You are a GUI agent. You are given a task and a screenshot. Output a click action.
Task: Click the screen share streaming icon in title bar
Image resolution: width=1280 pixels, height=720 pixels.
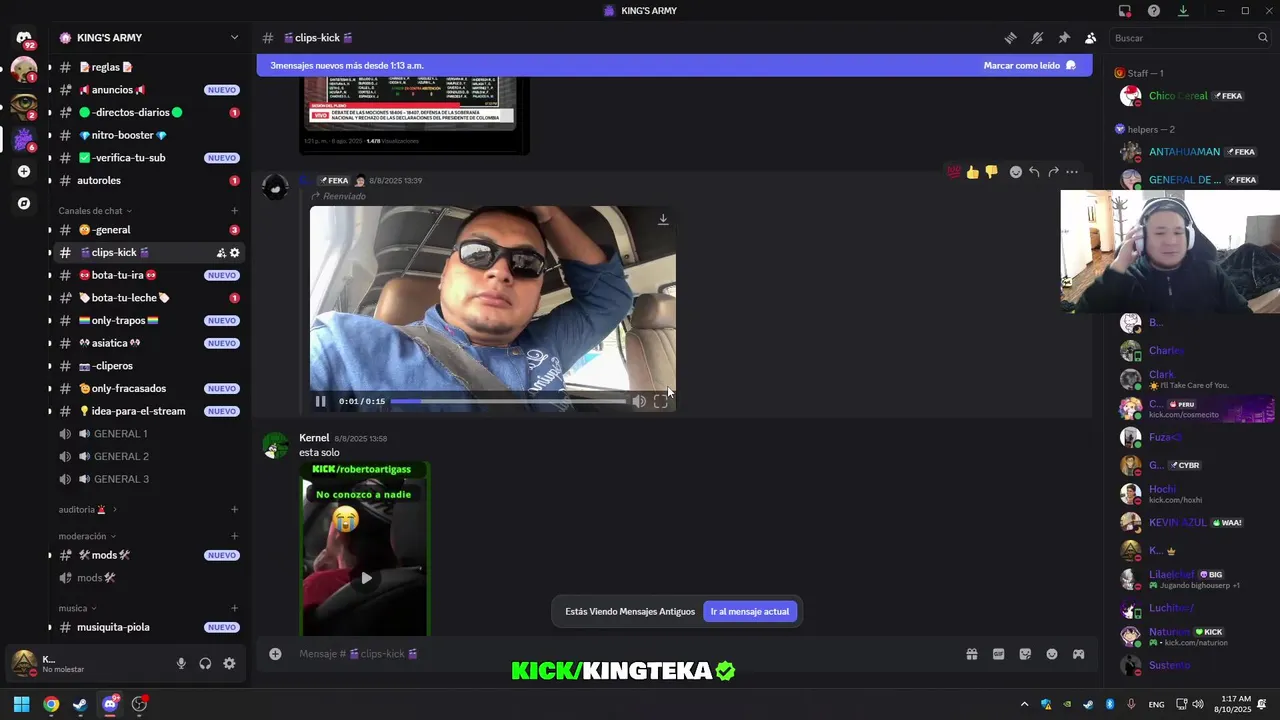click(x=1125, y=11)
